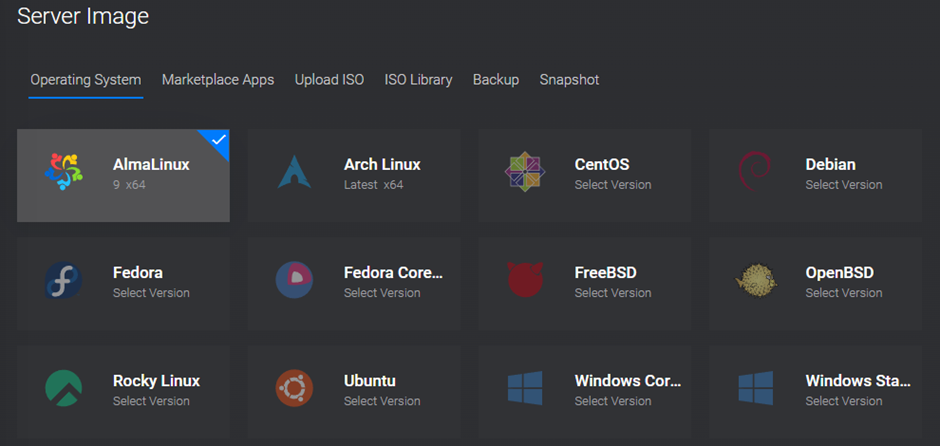
Task: Click the 'Latest x64' version text
Action: (373, 185)
